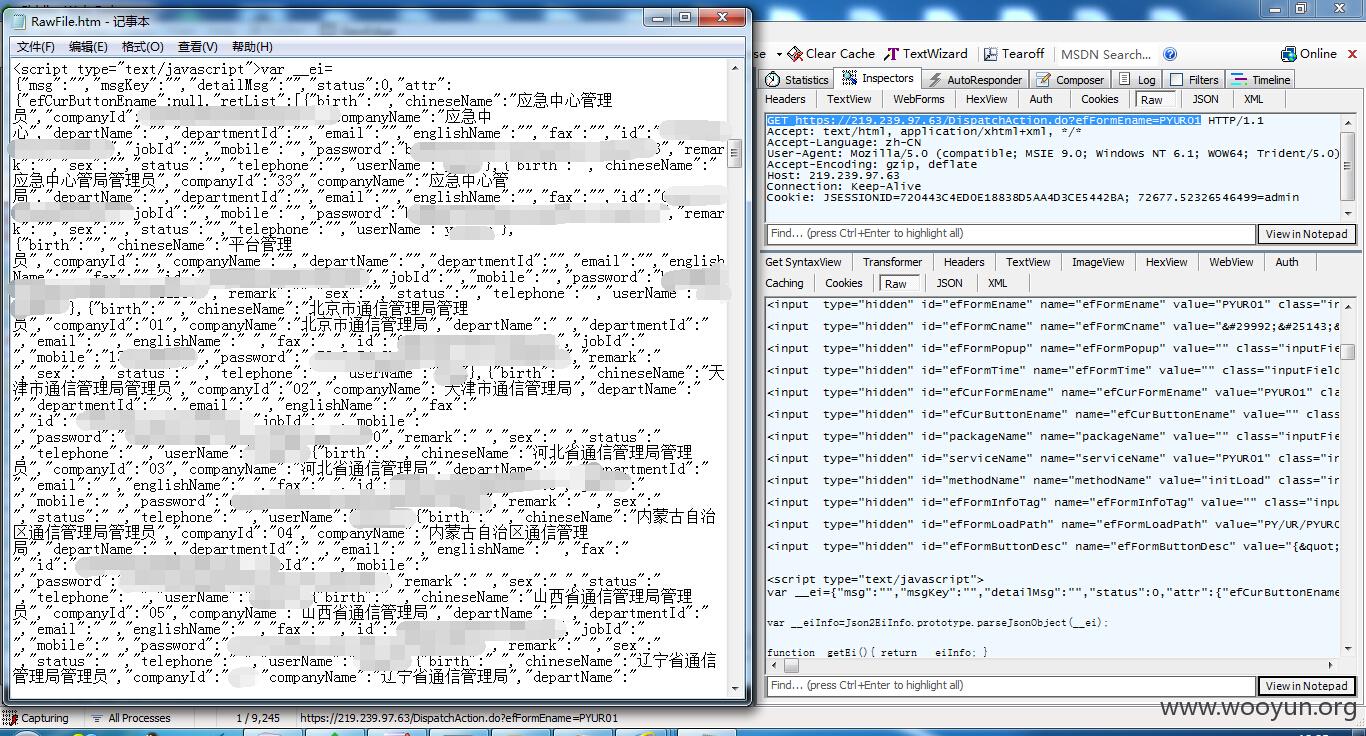Select request Auth inspector tab
The height and width of the screenshot is (736, 1366).
(1041, 99)
